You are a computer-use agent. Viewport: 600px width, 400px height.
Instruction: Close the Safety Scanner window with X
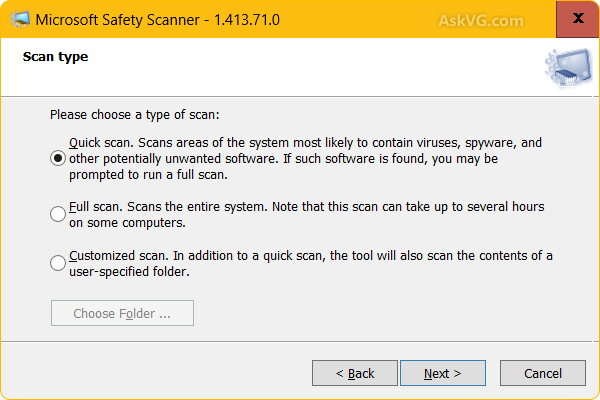click(578, 18)
